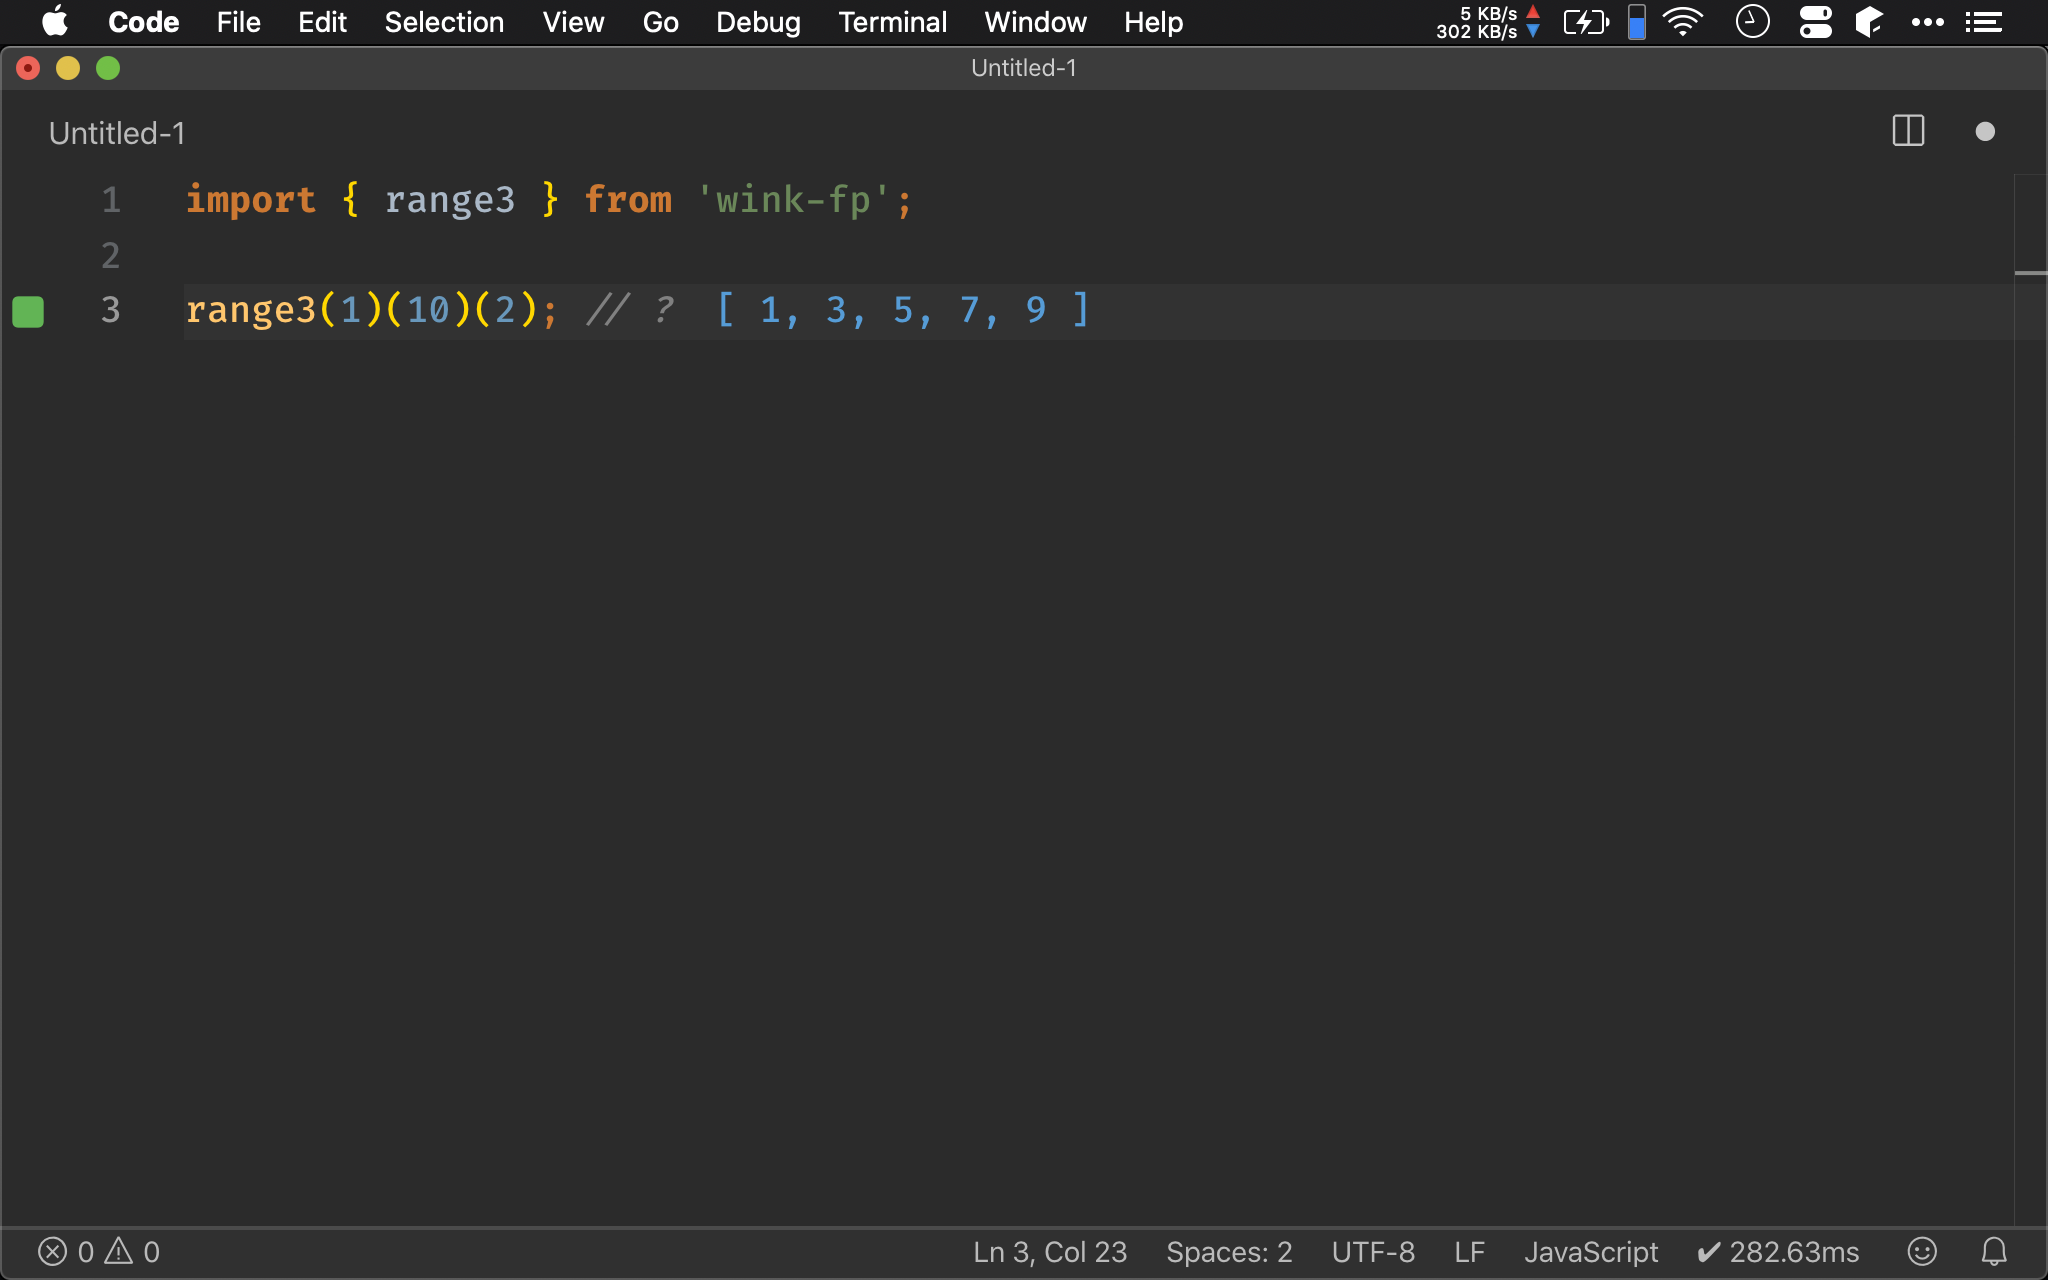Close the window with red button
Screen dimensions: 2048x1280
tap(28, 68)
